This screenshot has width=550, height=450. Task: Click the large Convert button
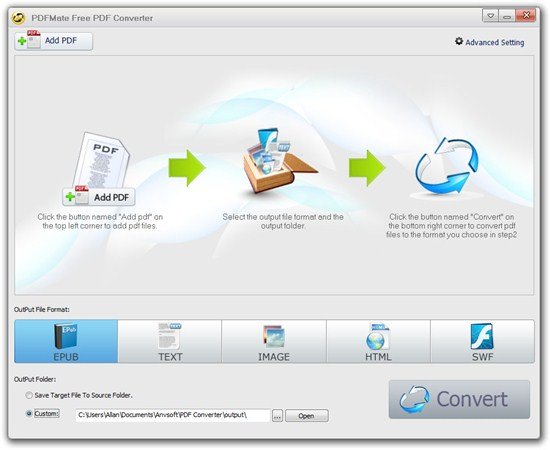pyautogui.click(x=459, y=399)
